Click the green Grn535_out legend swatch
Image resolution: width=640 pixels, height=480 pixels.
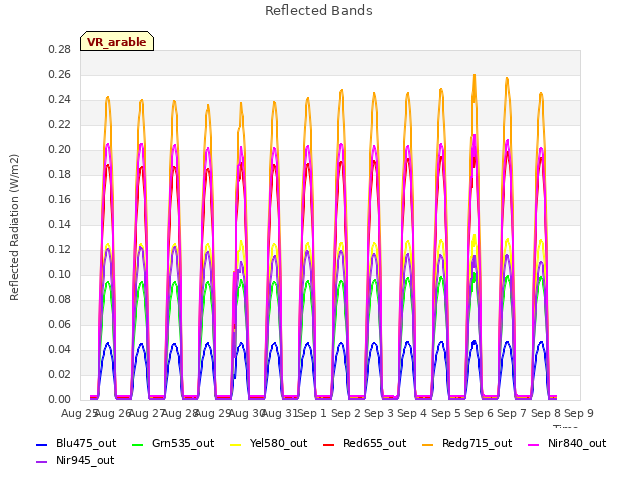(138, 444)
